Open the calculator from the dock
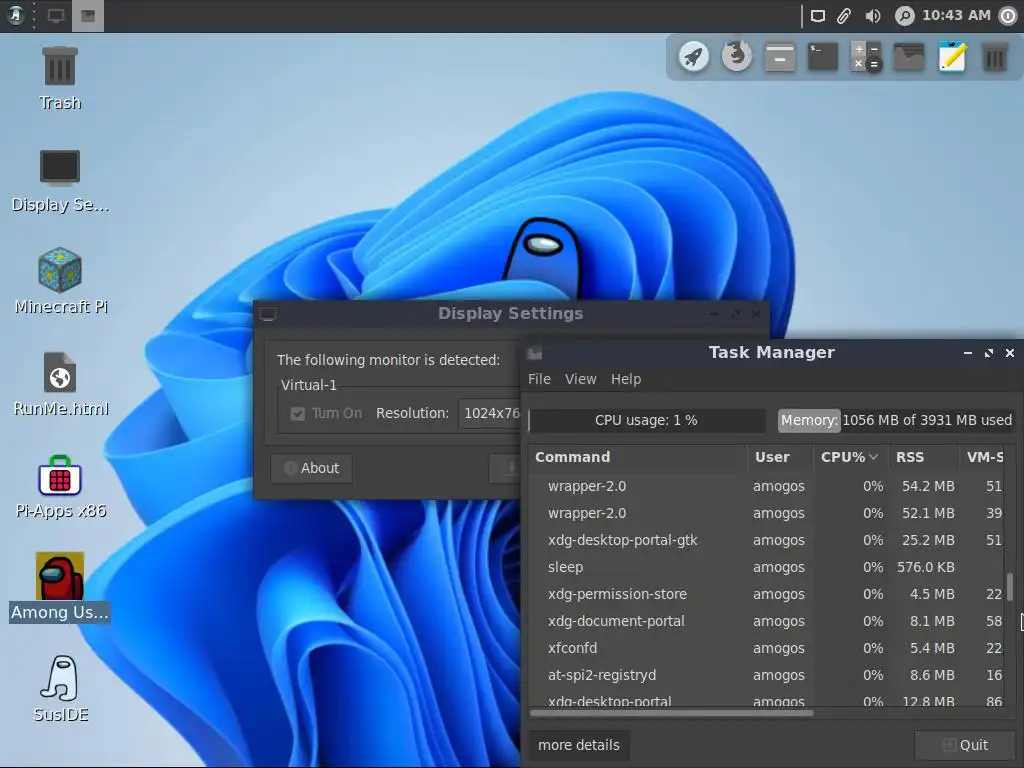Screen dimensions: 1024x768 [x=866, y=57]
